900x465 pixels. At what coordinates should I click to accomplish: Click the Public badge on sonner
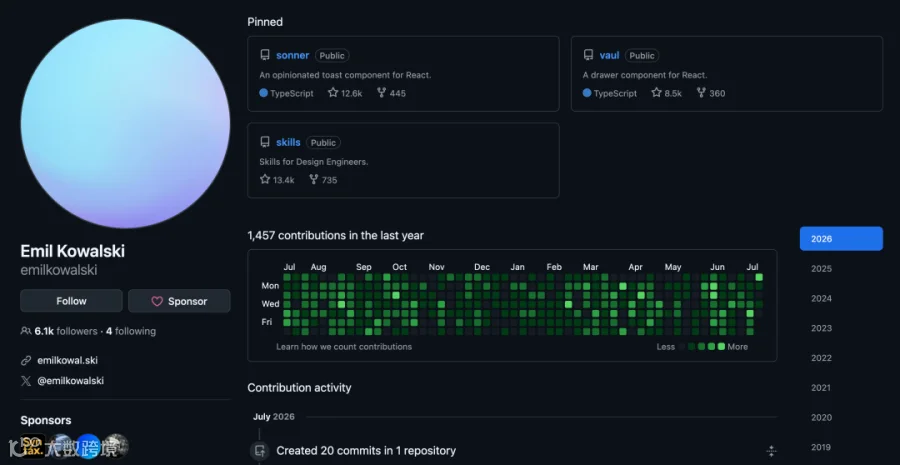(x=332, y=56)
